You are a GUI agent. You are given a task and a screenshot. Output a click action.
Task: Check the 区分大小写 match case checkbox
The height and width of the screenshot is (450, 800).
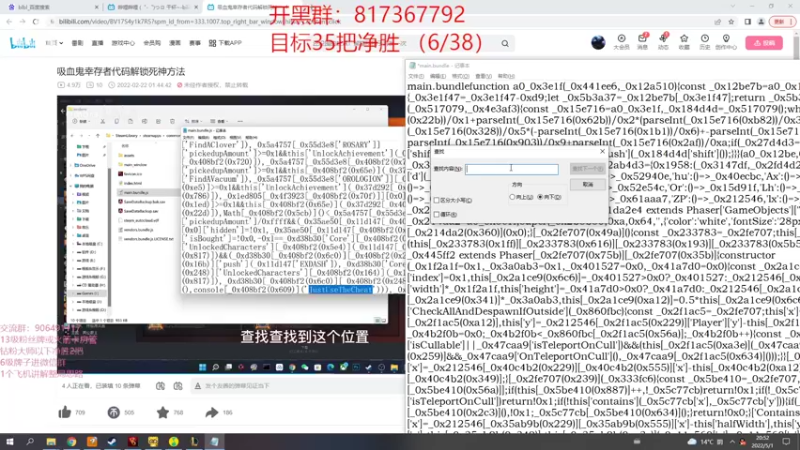pos(437,201)
